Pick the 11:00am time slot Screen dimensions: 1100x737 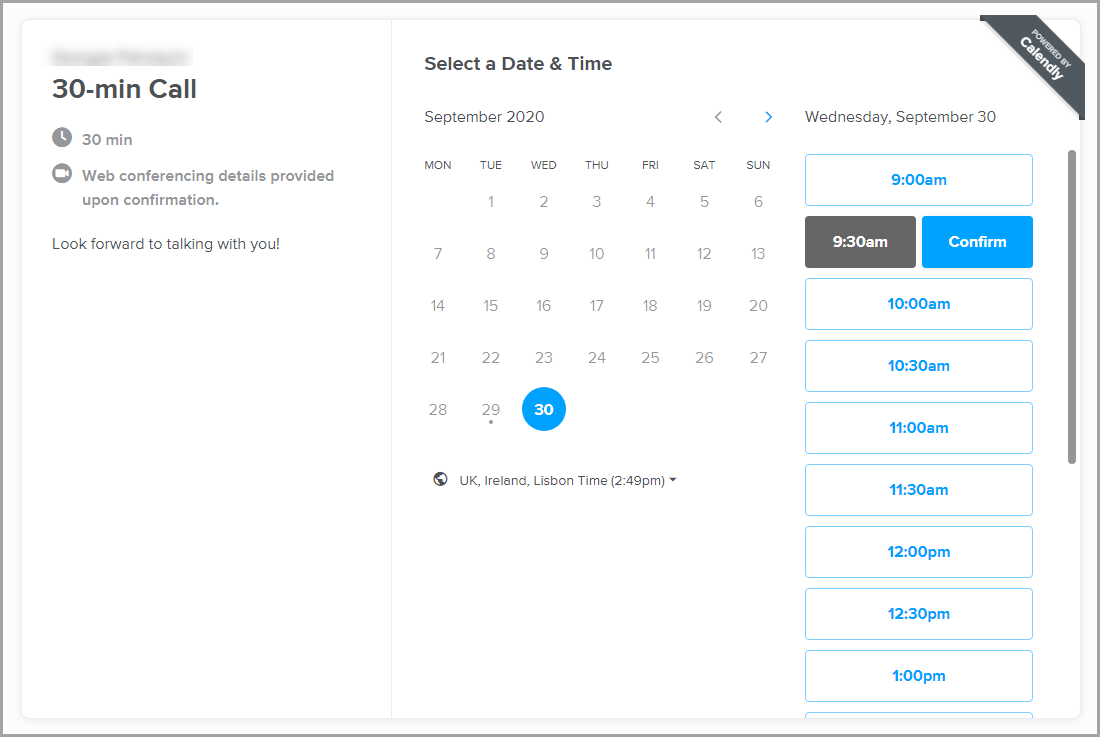[918, 428]
